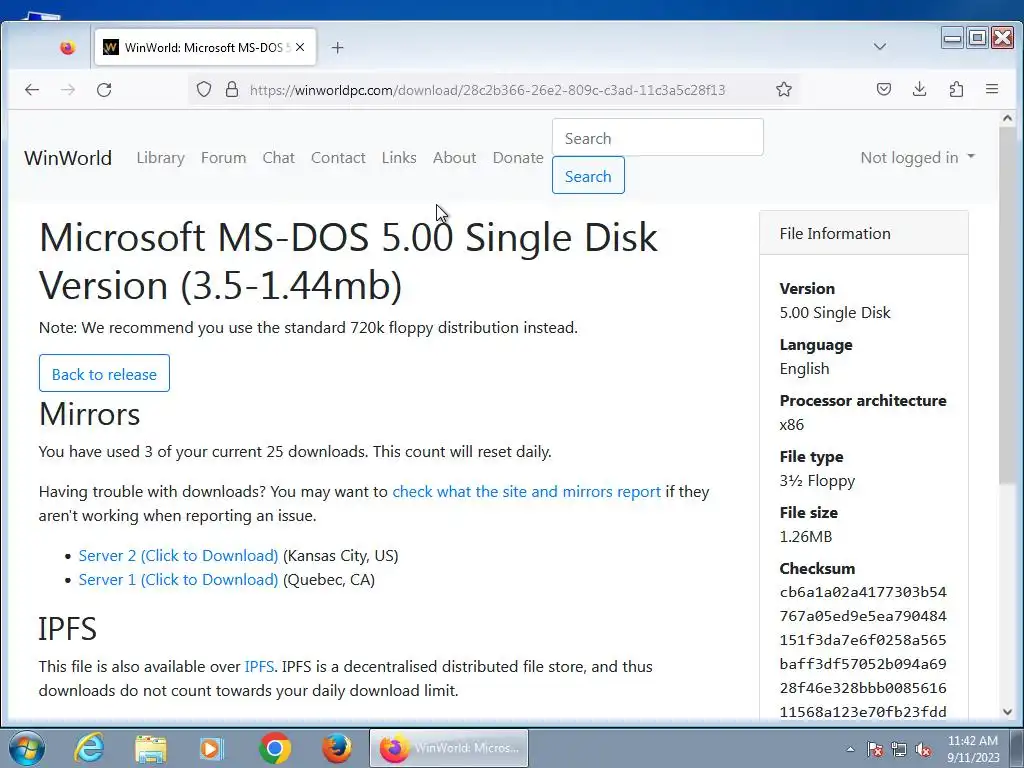1024x768 pixels.
Task: Click the vertical scrollbar thumb
Action: point(1007,305)
